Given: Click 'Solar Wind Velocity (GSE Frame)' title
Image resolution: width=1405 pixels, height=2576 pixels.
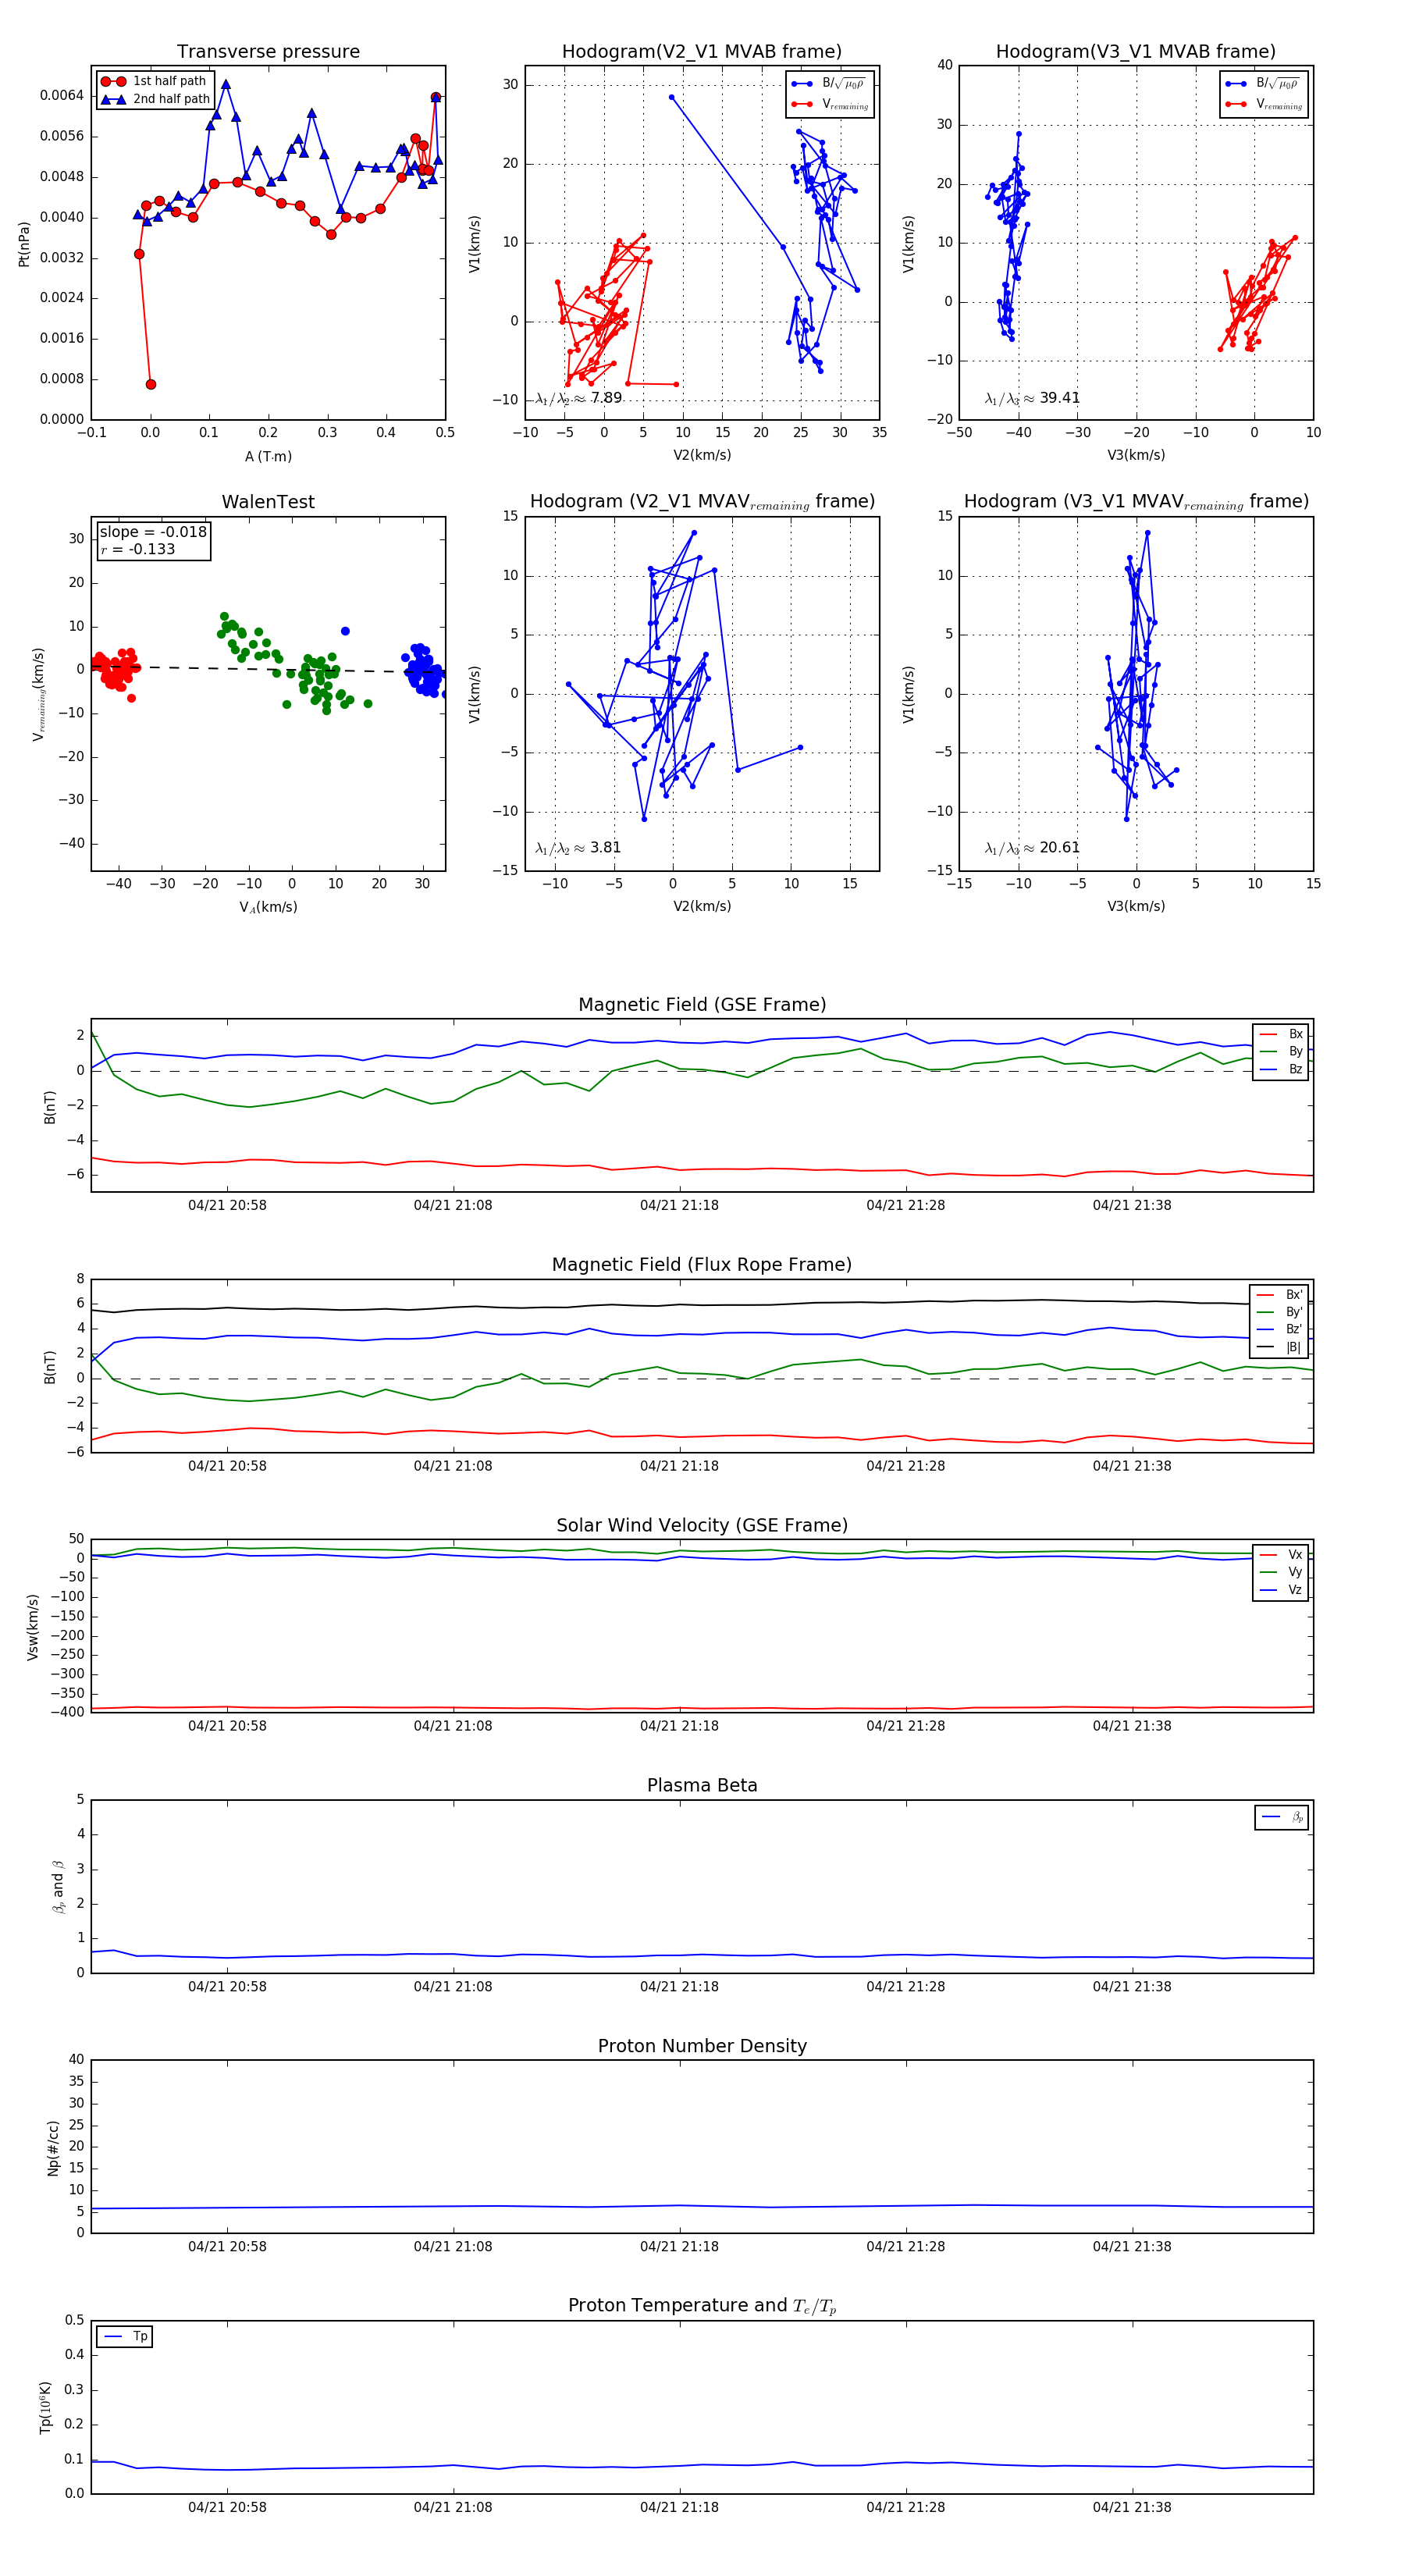Looking at the screenshot, I should coord(702,1526).
